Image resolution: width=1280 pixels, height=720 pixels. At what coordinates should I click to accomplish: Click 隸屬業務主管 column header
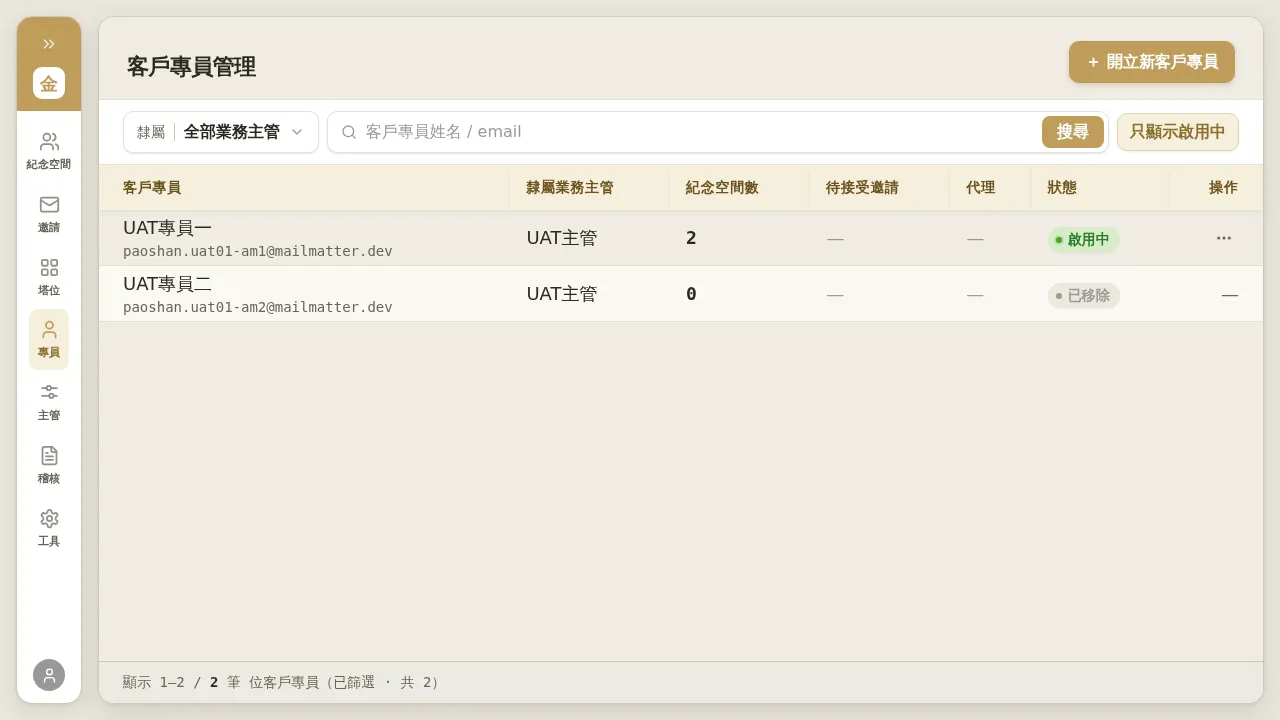pyautogui.click(x=570, y=188)
